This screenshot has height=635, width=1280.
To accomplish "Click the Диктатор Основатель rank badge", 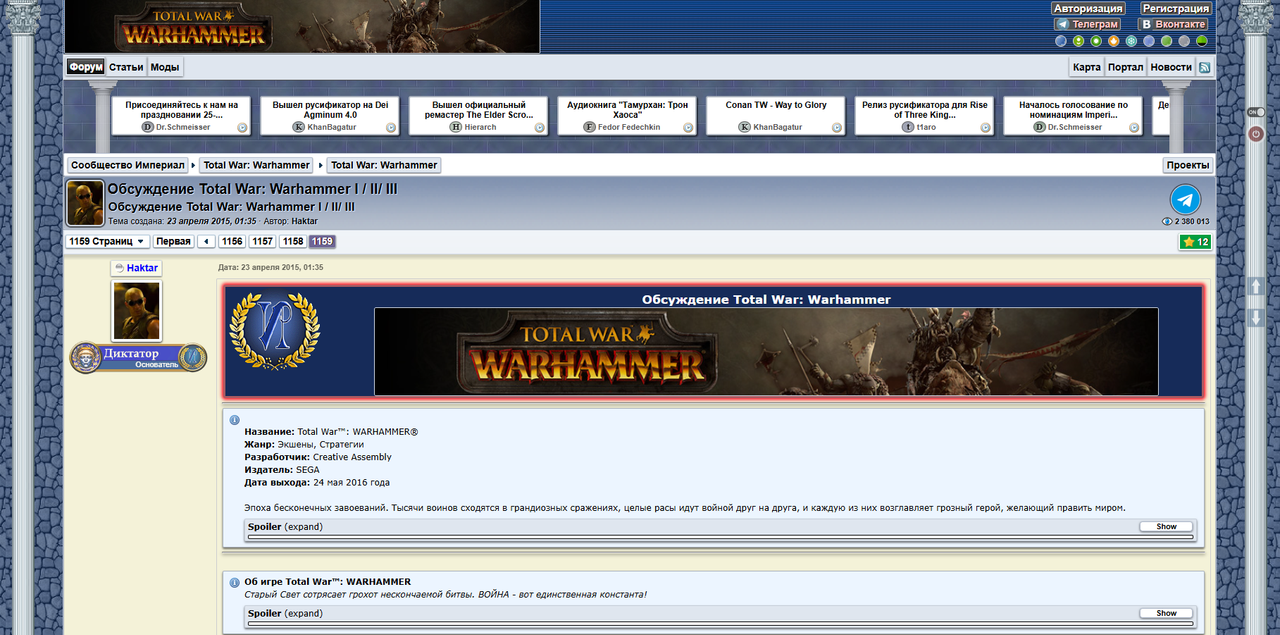I will click(x=138, y=357).
